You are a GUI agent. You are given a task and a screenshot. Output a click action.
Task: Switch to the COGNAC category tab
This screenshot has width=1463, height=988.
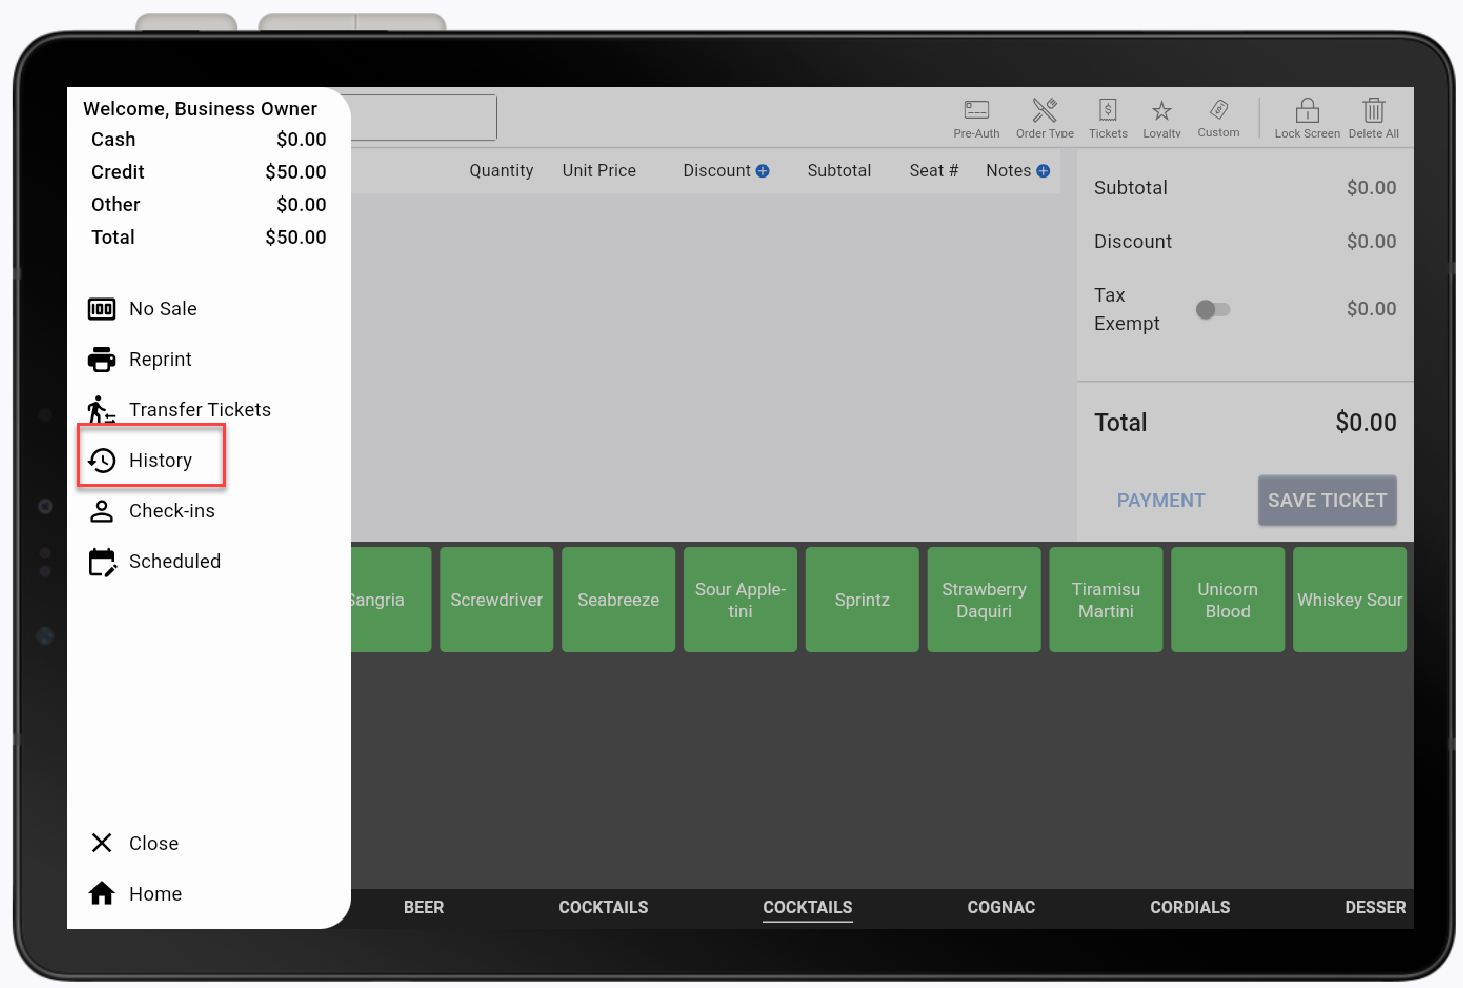pyautogui.click(x=1001, y=907)
